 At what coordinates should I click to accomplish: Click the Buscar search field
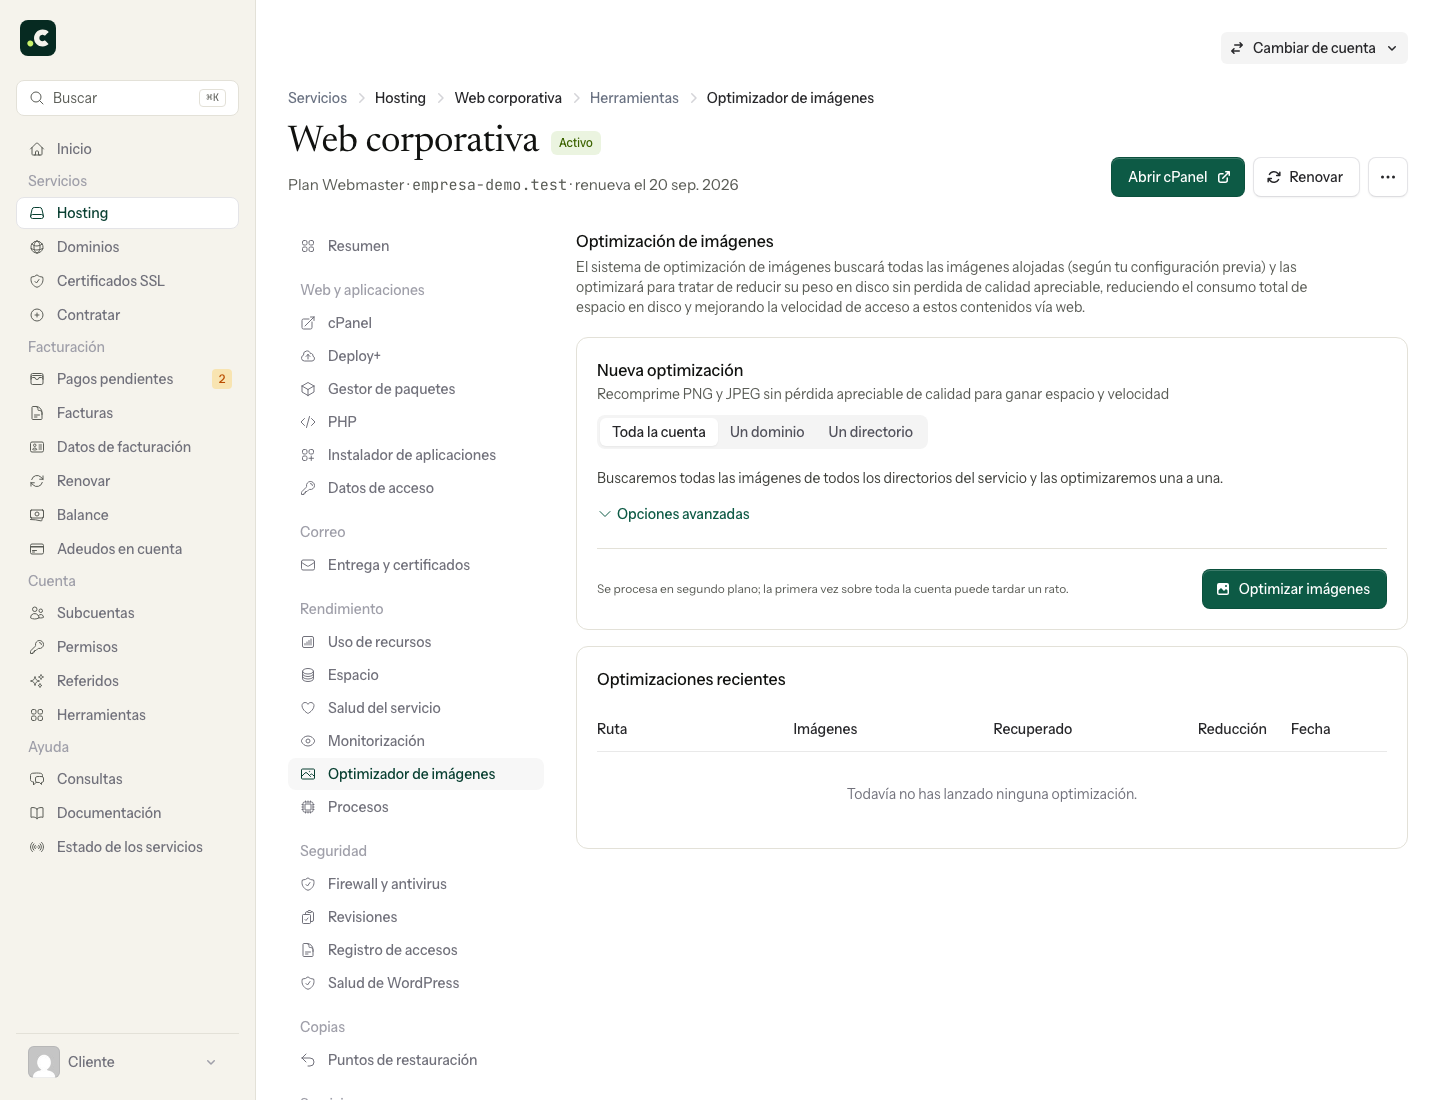tap(127, 98)
